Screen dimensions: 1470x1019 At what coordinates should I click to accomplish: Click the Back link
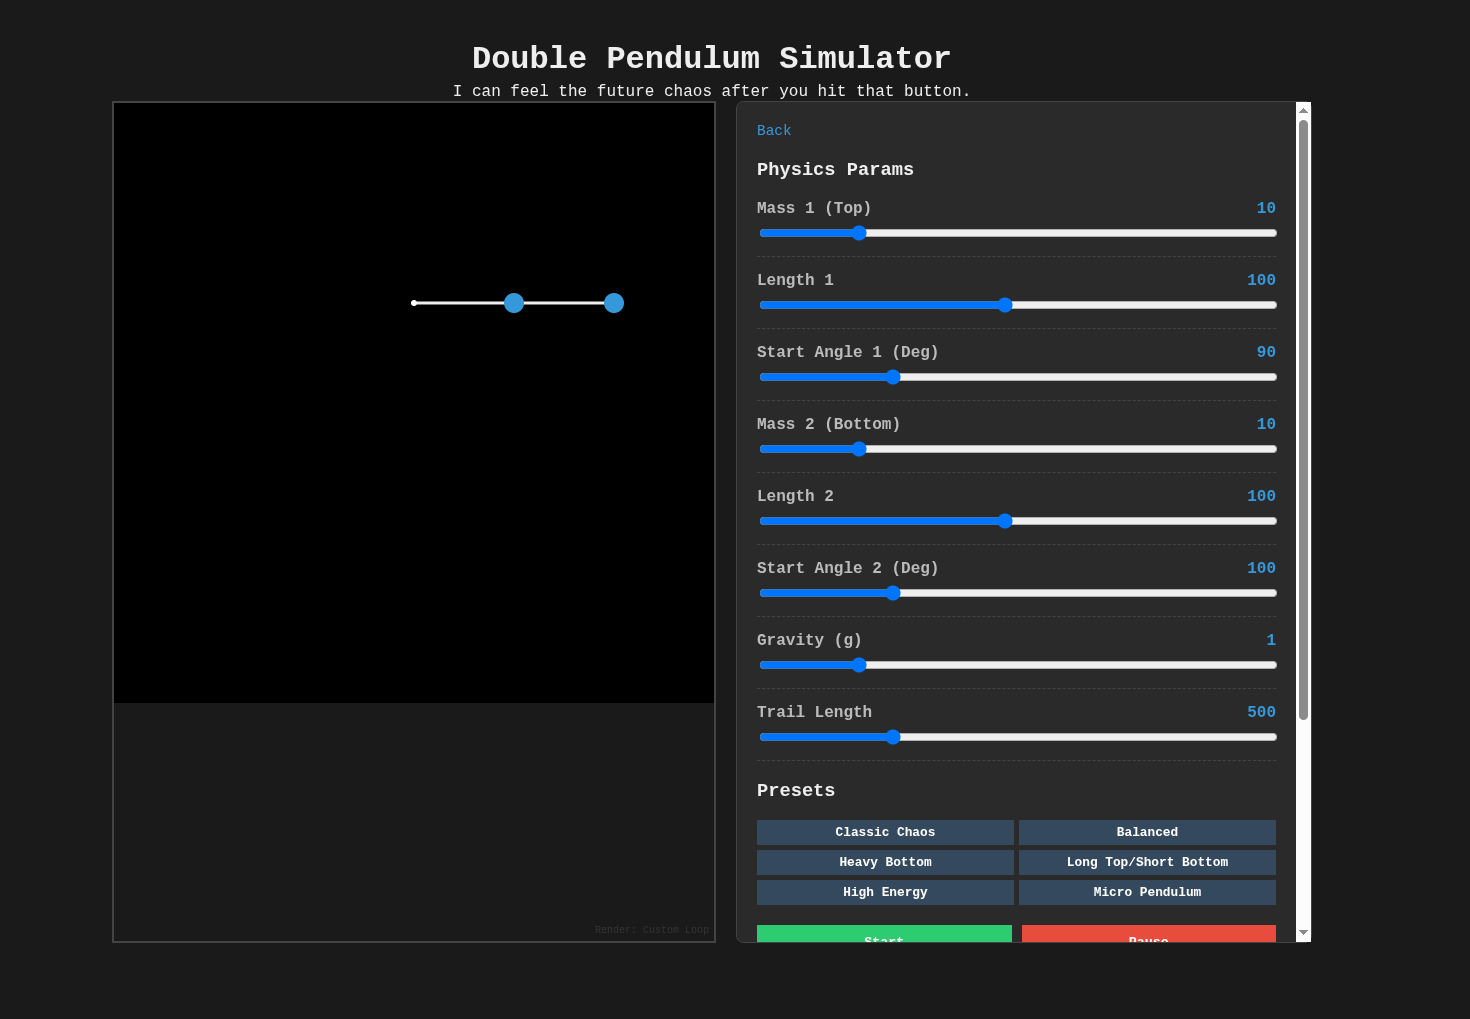point(774,131)
